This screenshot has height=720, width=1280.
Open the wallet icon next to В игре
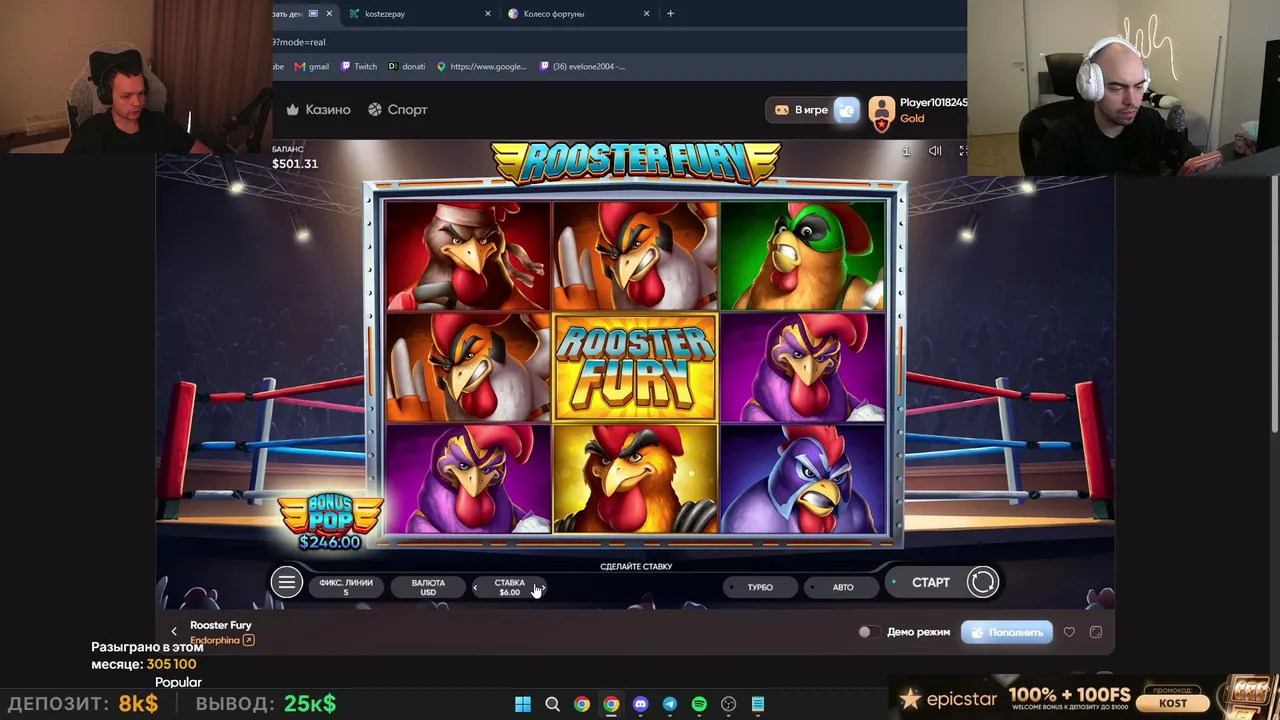point(846,110)
